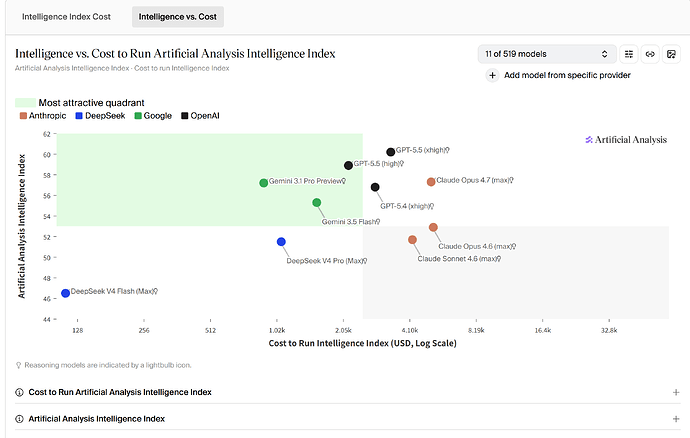Viewport: 690px width, 438px height.
Task: Click info icon beside Intelligence Index section
Action: pos(19,419)
